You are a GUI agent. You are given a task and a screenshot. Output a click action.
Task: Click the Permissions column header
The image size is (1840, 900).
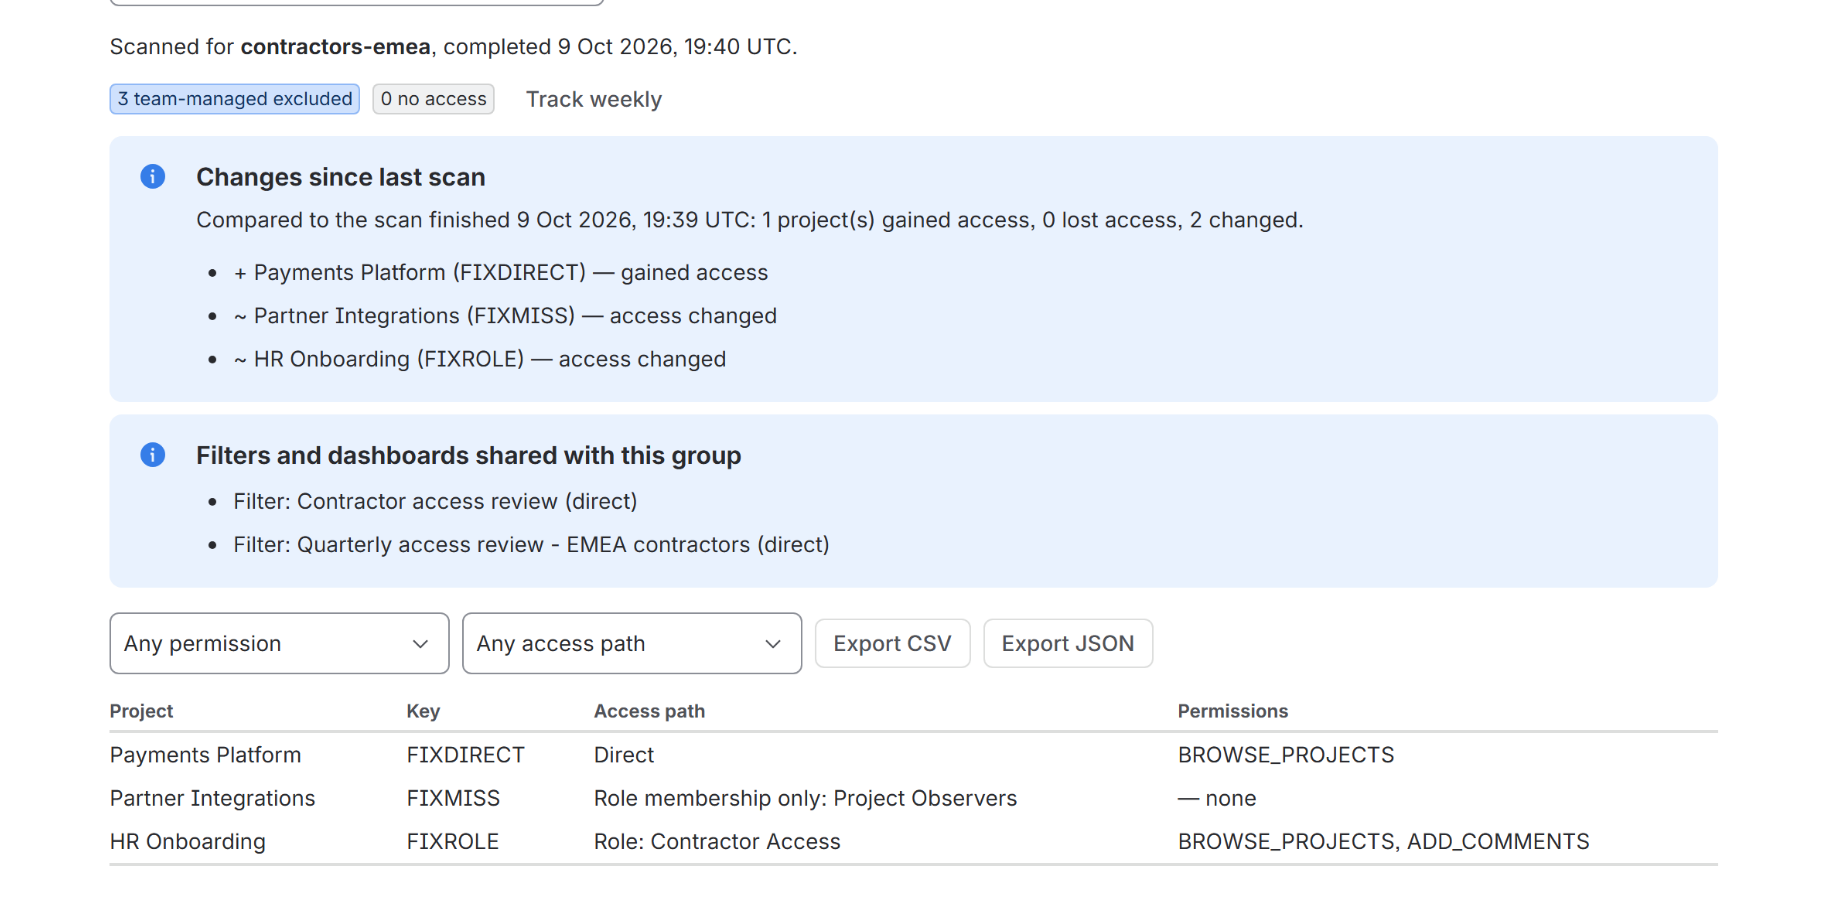(1233, 711)
